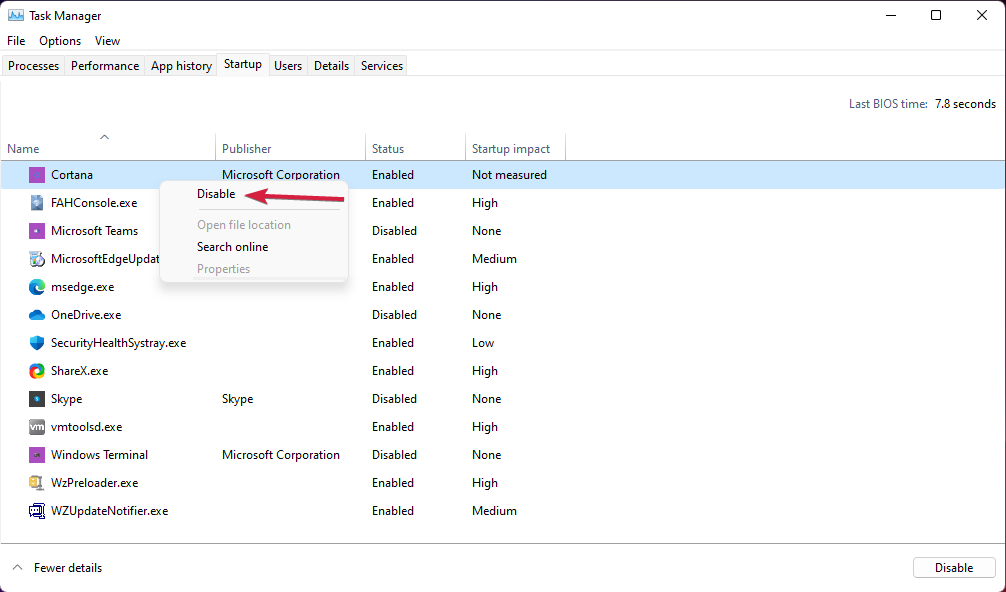Select the vmtoolsd.exe row name

(87, 427)
